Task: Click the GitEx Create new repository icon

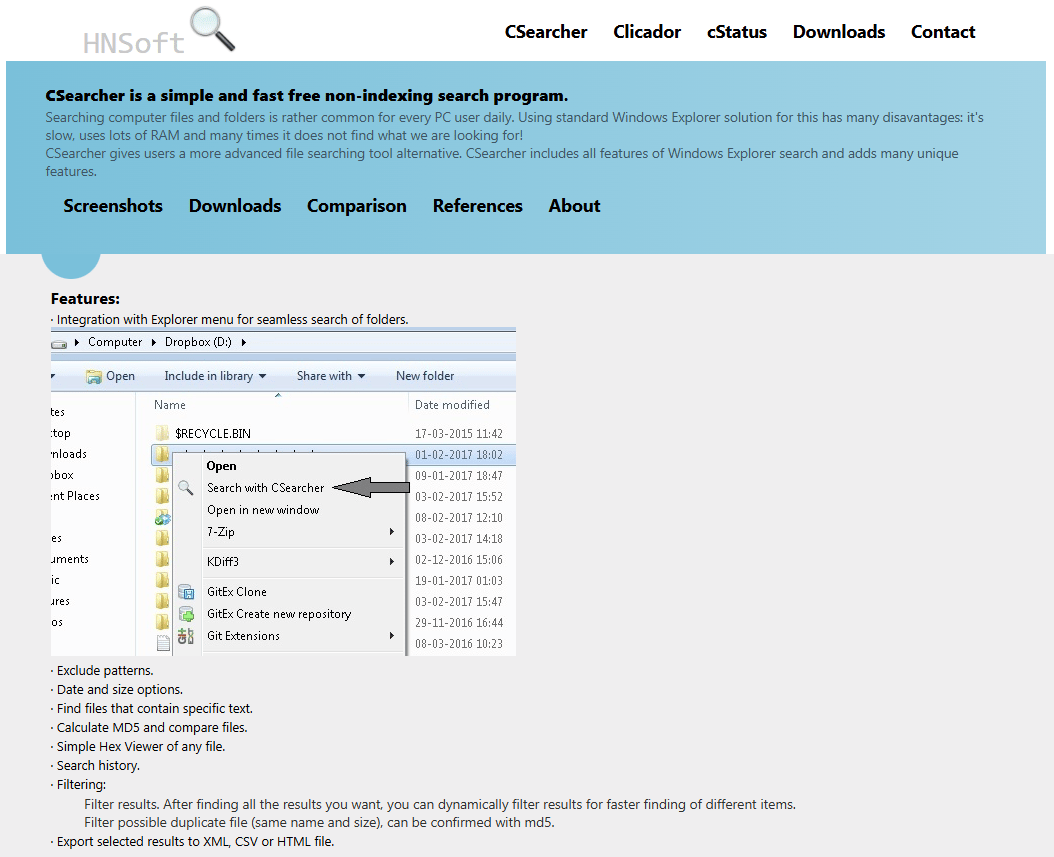Action: point(186,614)
